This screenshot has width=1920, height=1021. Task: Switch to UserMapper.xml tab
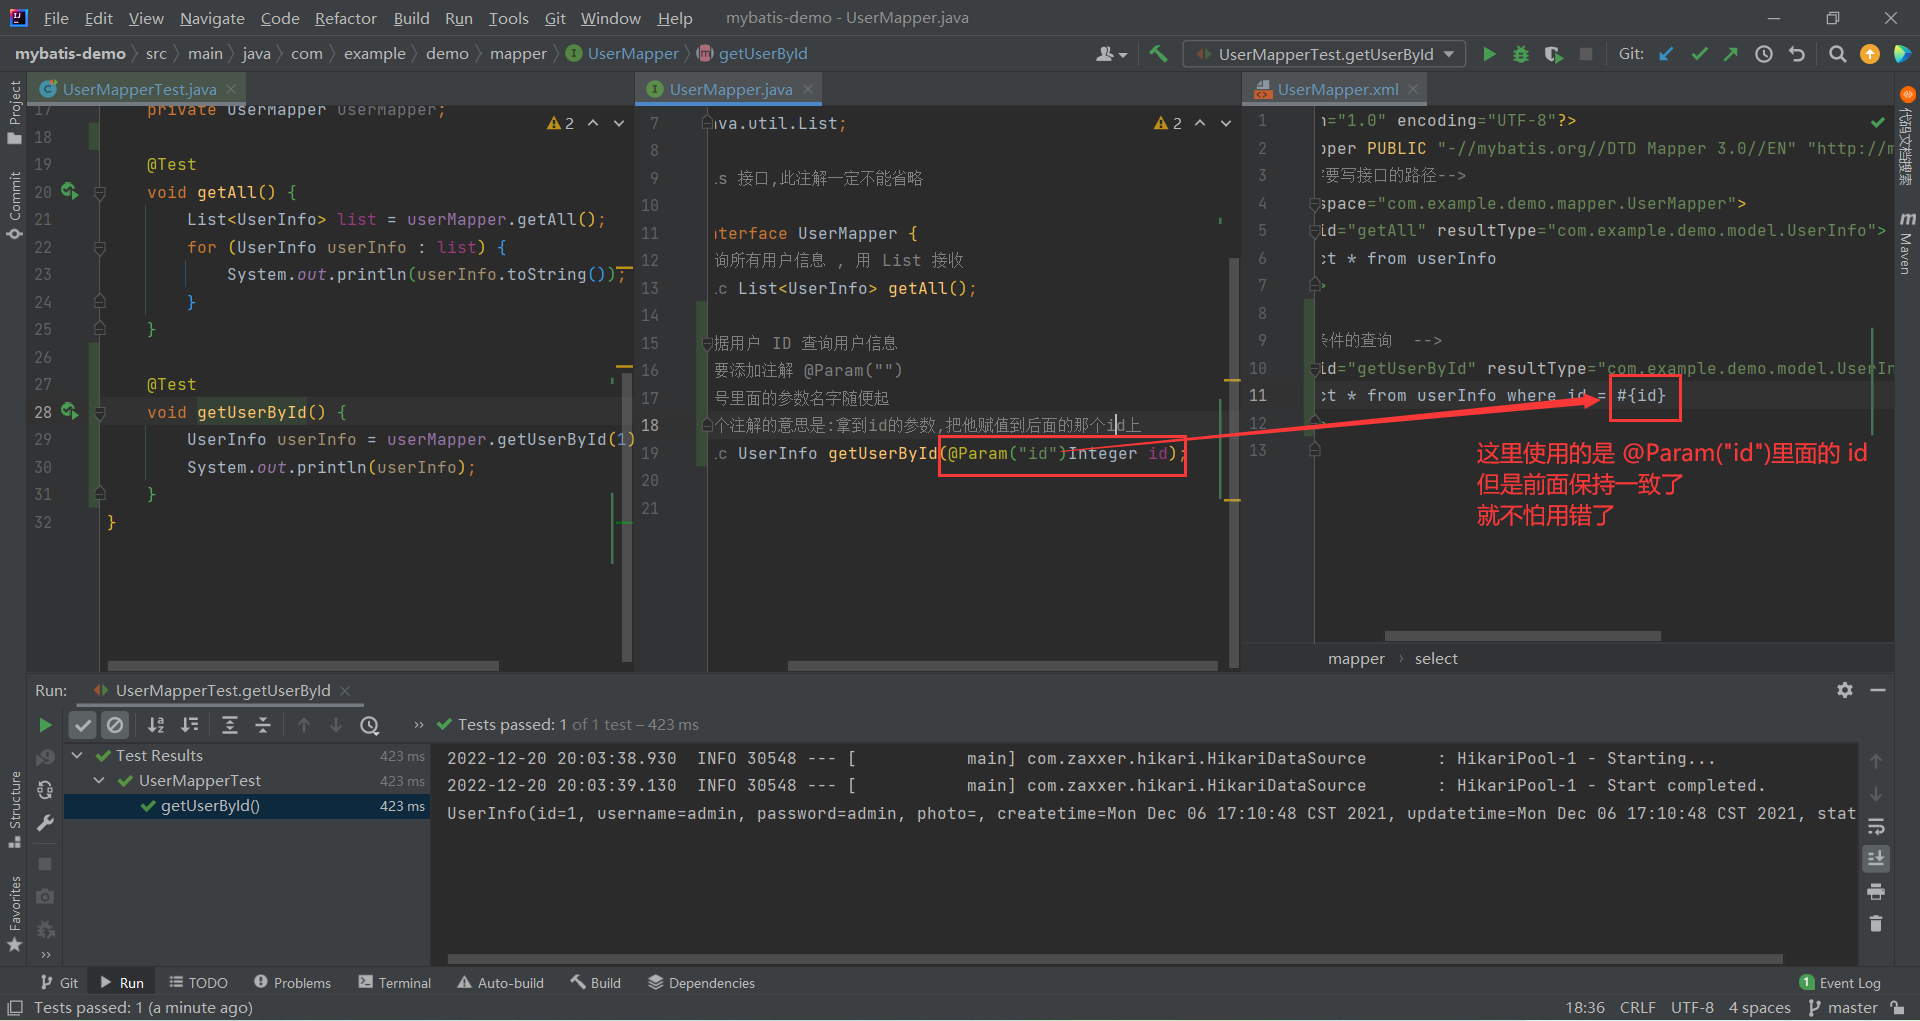coord(1337,89)
